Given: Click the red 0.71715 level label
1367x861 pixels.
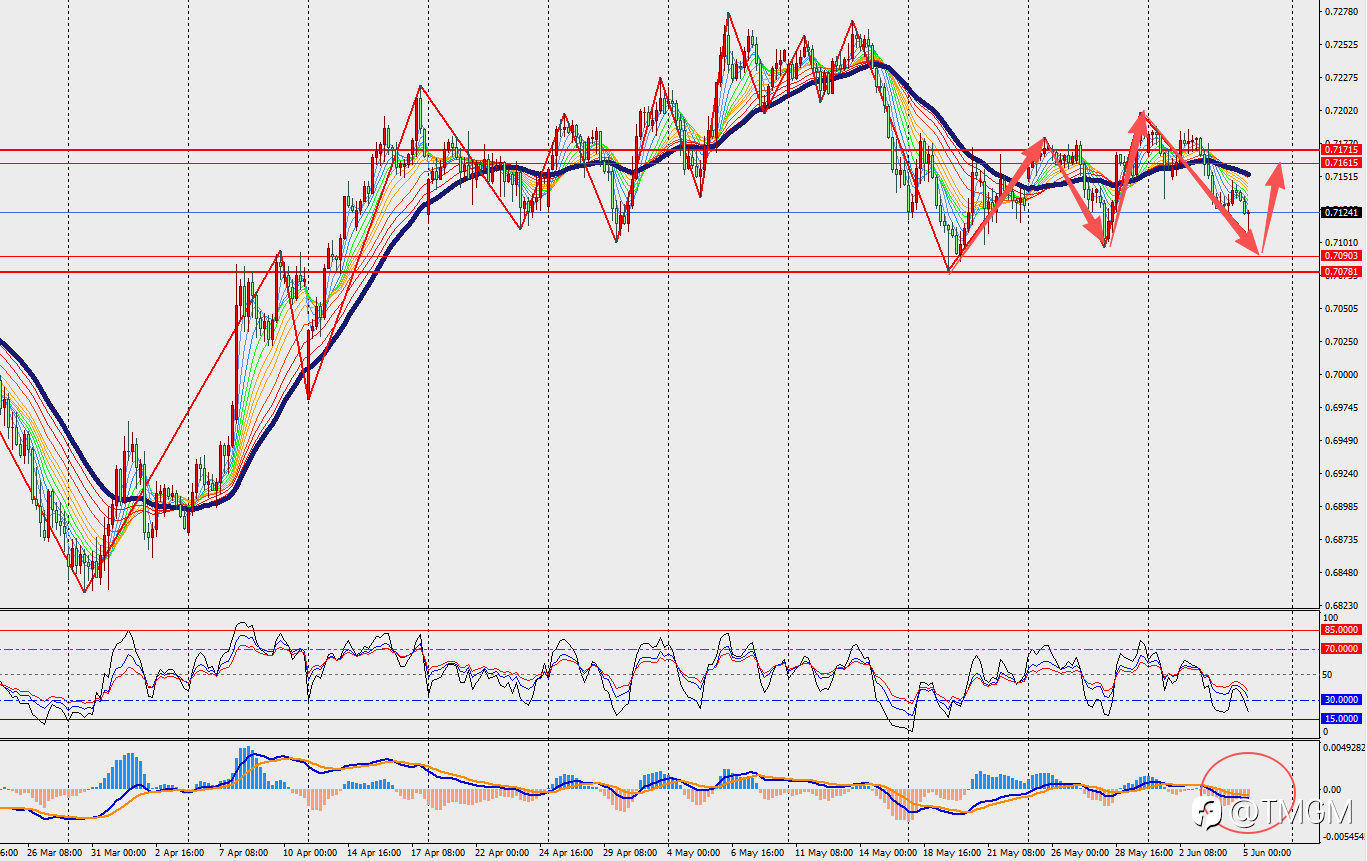Looking at the screenshot, I should click(x=1340, y=150).
